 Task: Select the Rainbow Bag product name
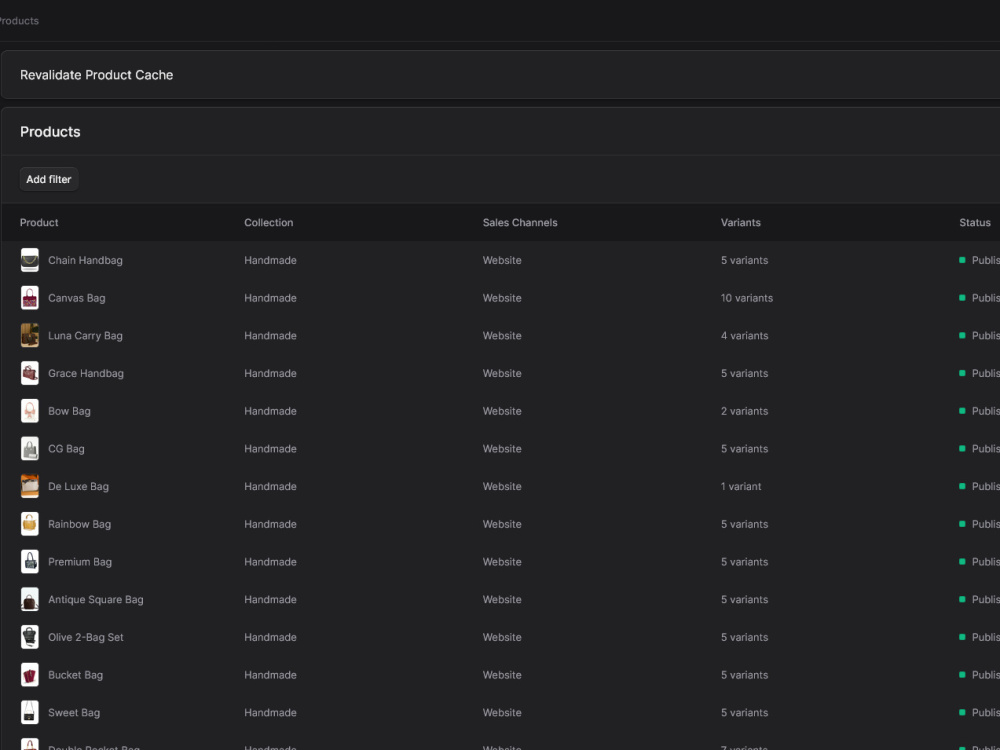click(80, 524)
